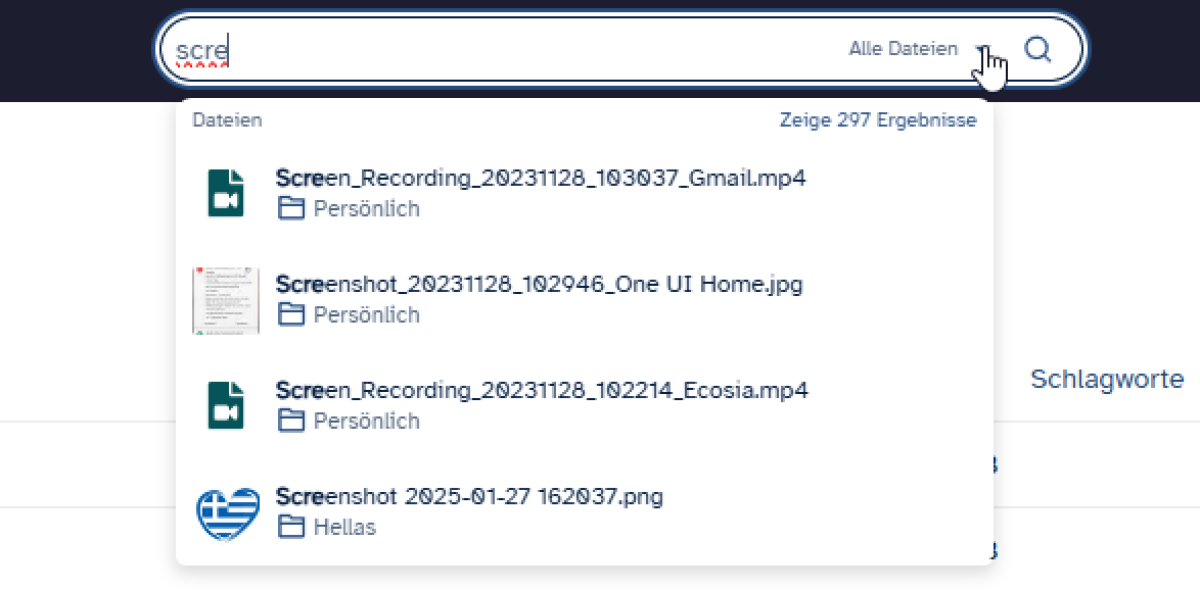Open Screen_Recording_20231128_103037_Gmail.mp4 result
Screen dimensions: 1200x590
coord(540,178)
